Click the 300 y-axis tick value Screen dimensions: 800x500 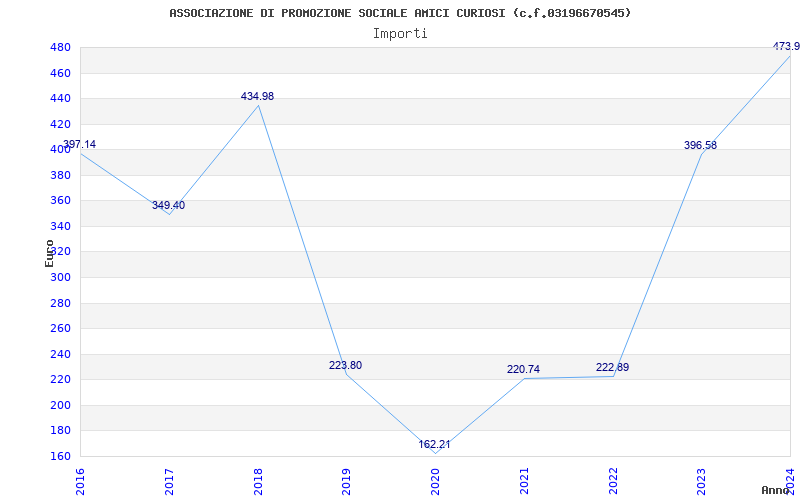click(60, 278)
